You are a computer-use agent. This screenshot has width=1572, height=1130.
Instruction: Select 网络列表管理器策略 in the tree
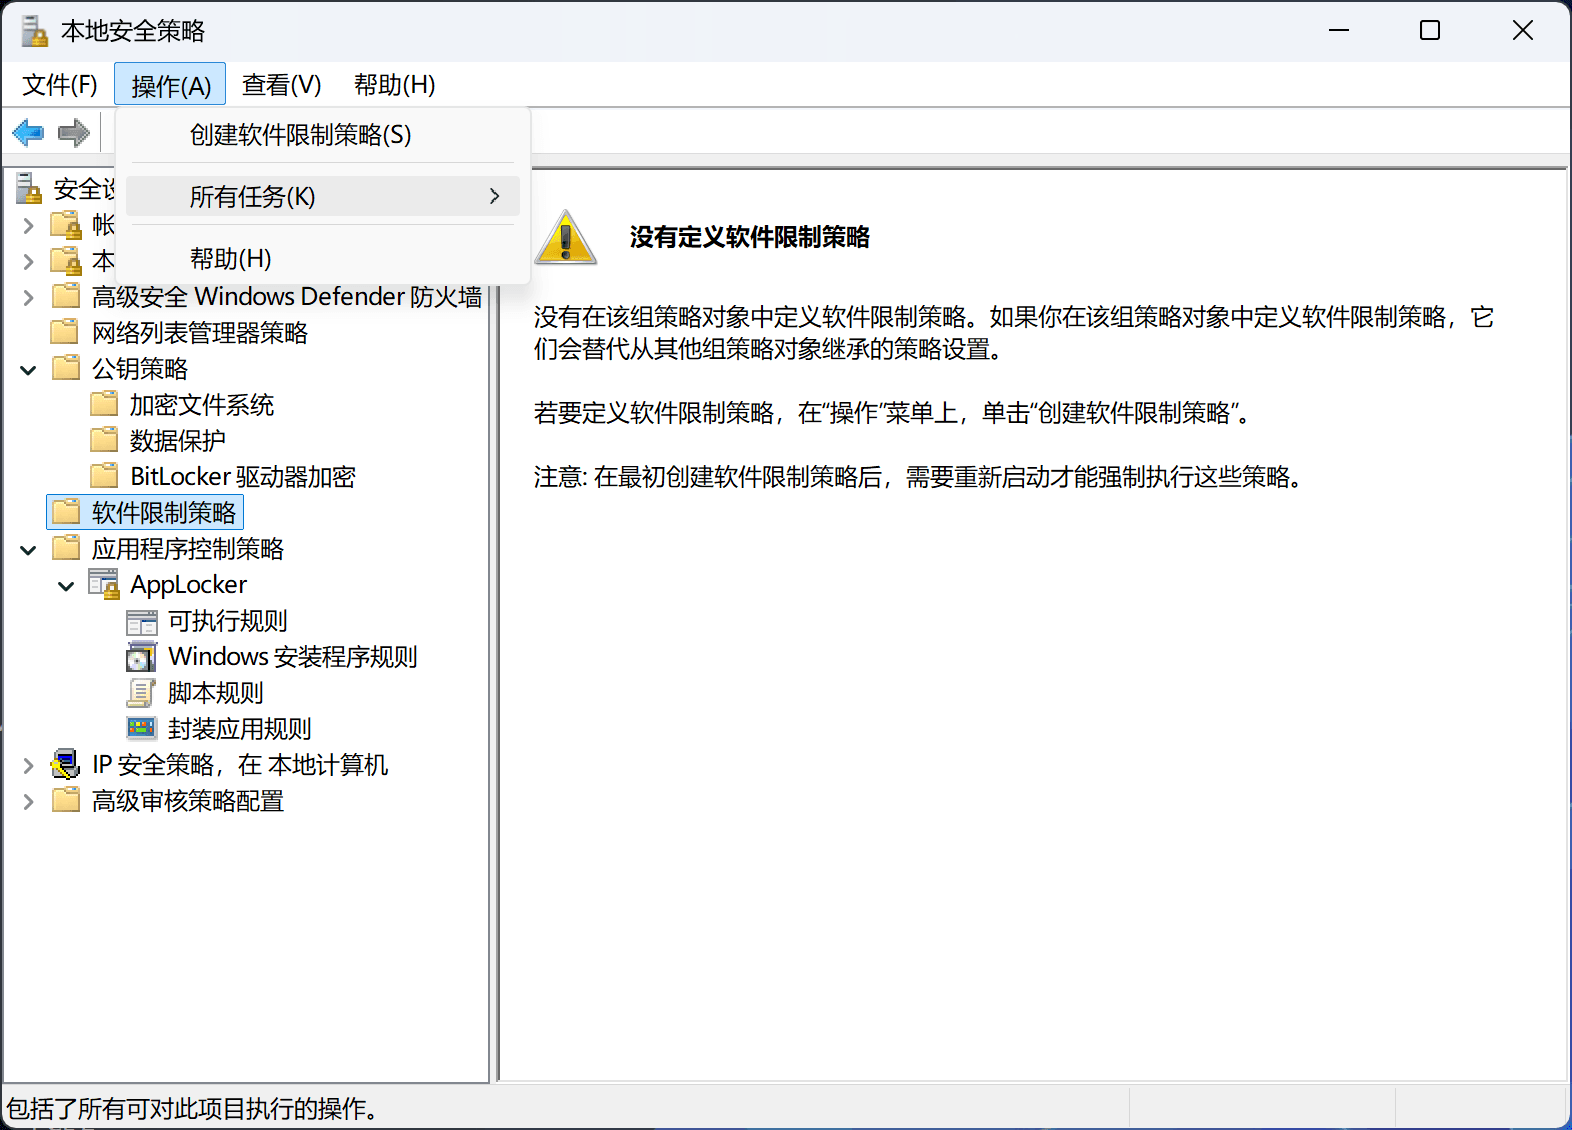click(x=199, y=333)
